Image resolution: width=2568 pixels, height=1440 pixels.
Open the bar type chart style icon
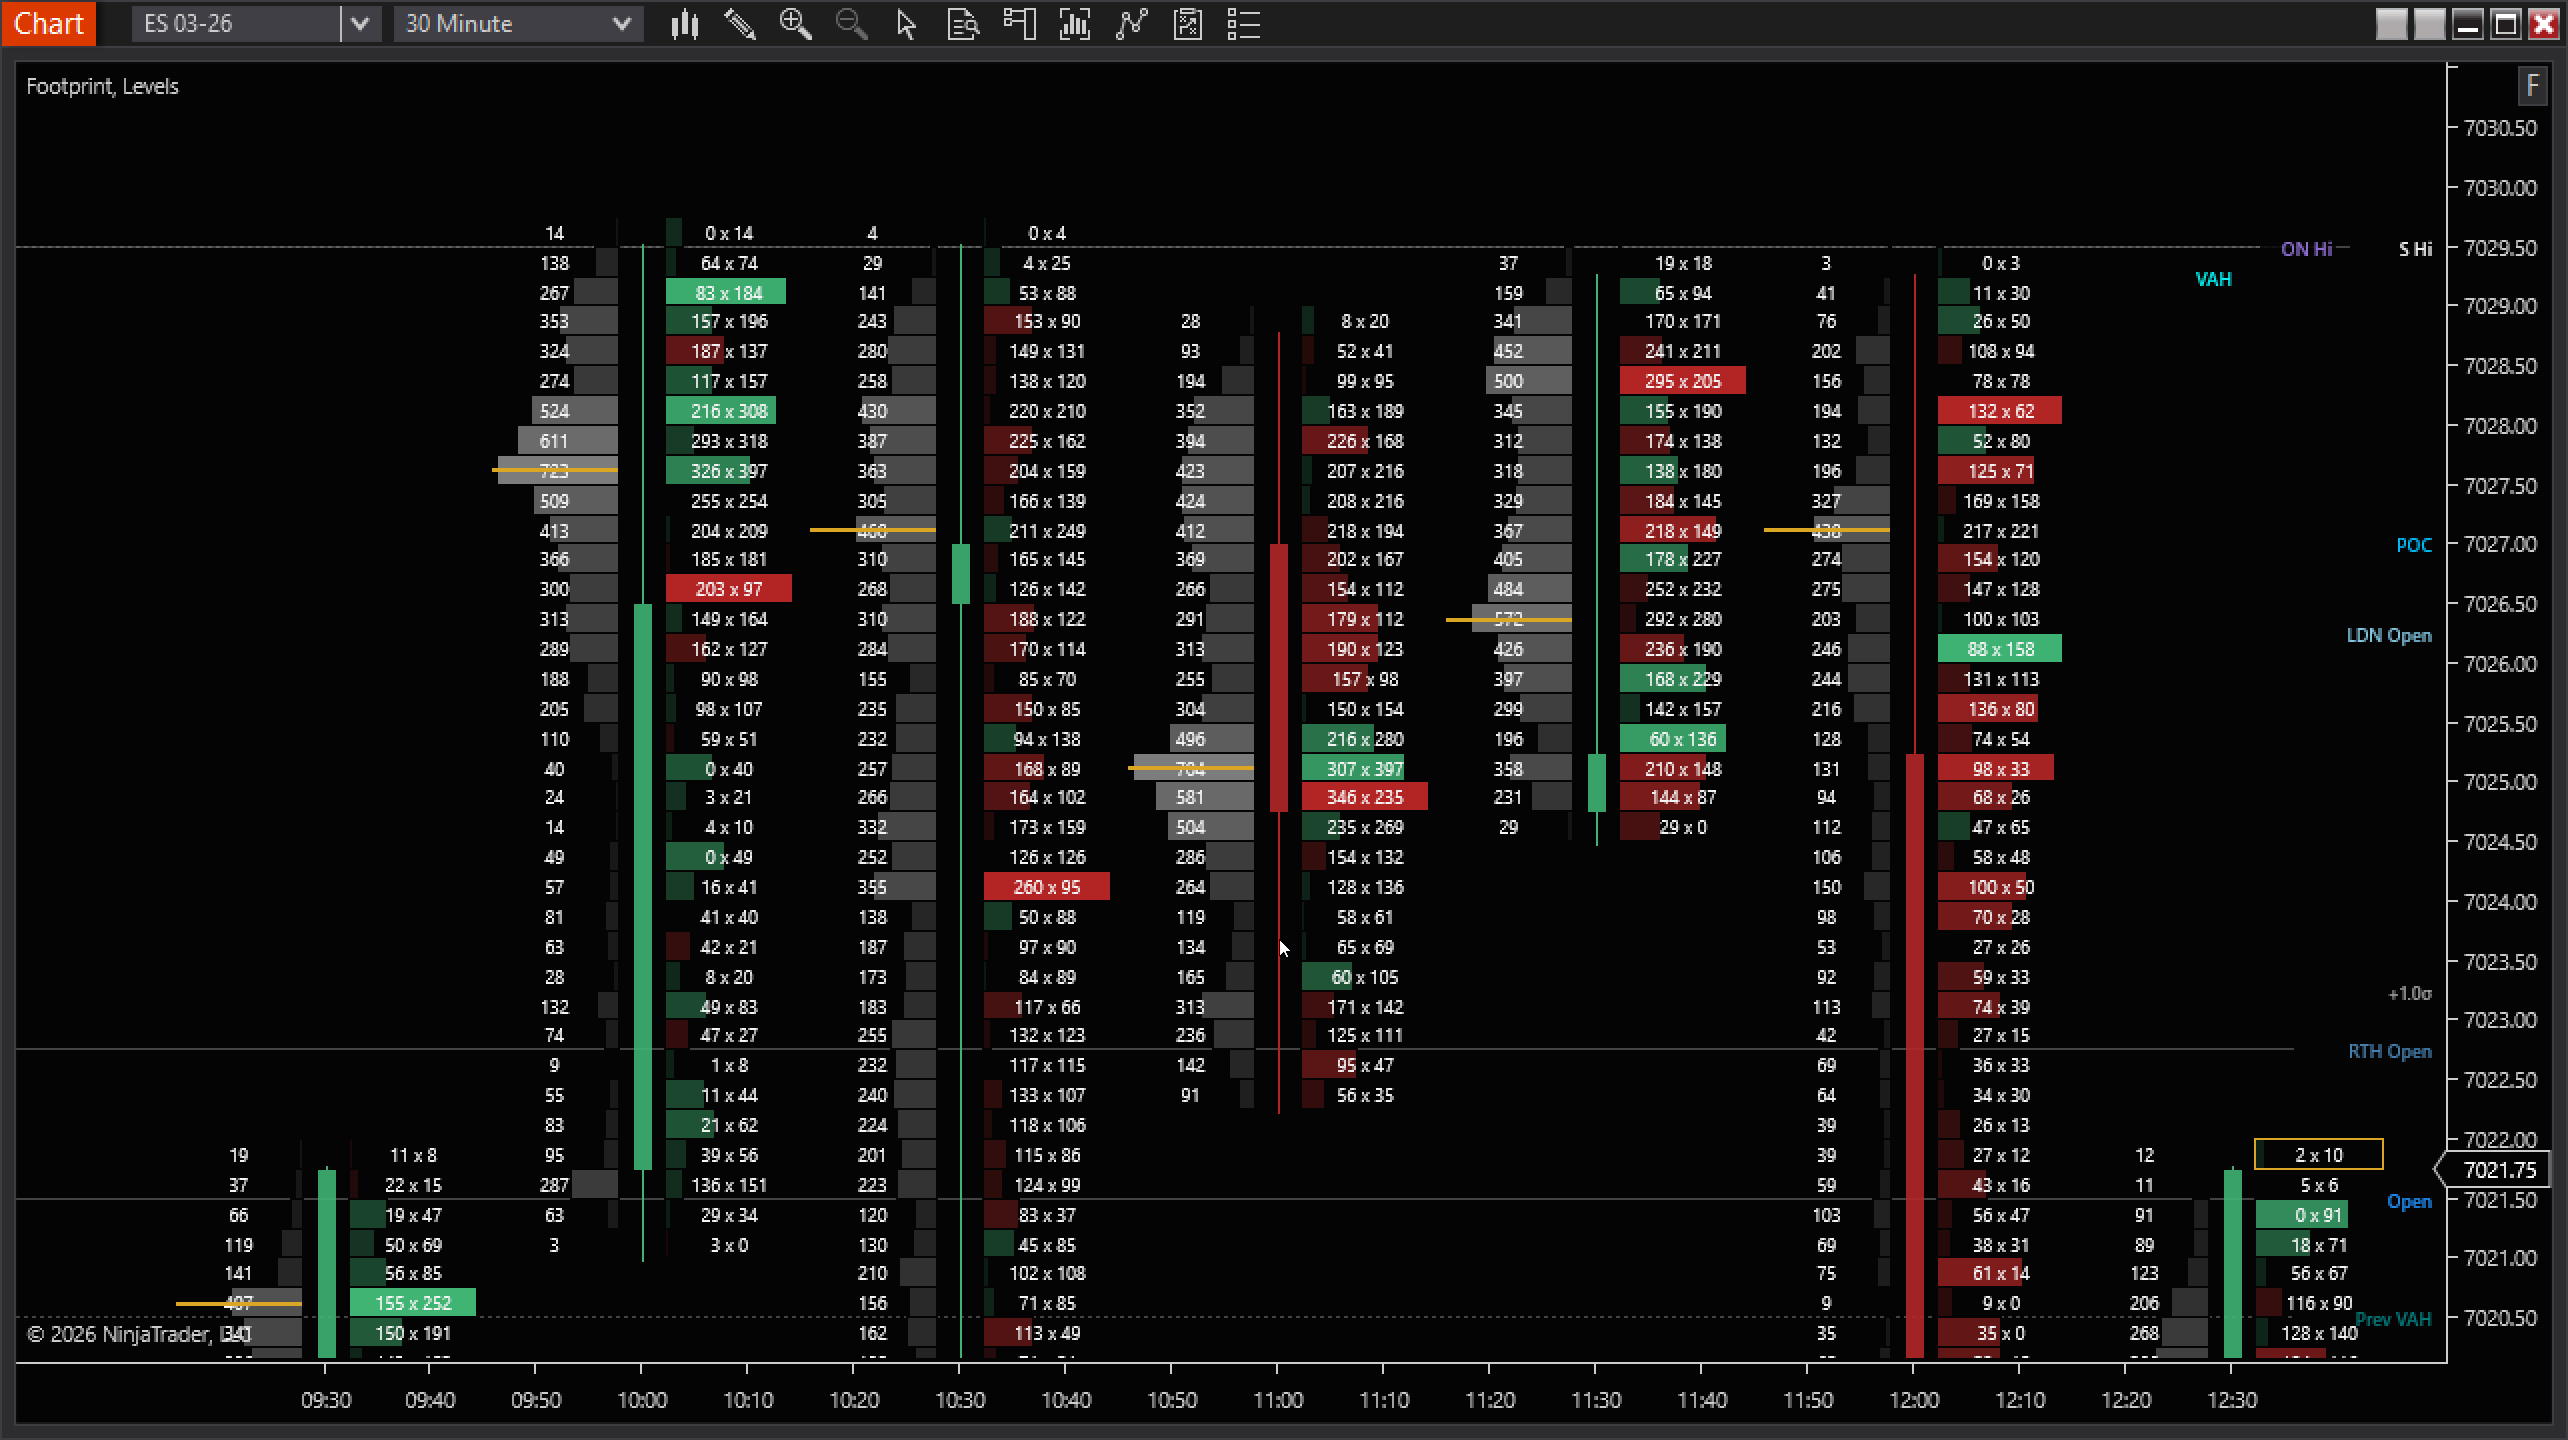(x=685, y=24)
